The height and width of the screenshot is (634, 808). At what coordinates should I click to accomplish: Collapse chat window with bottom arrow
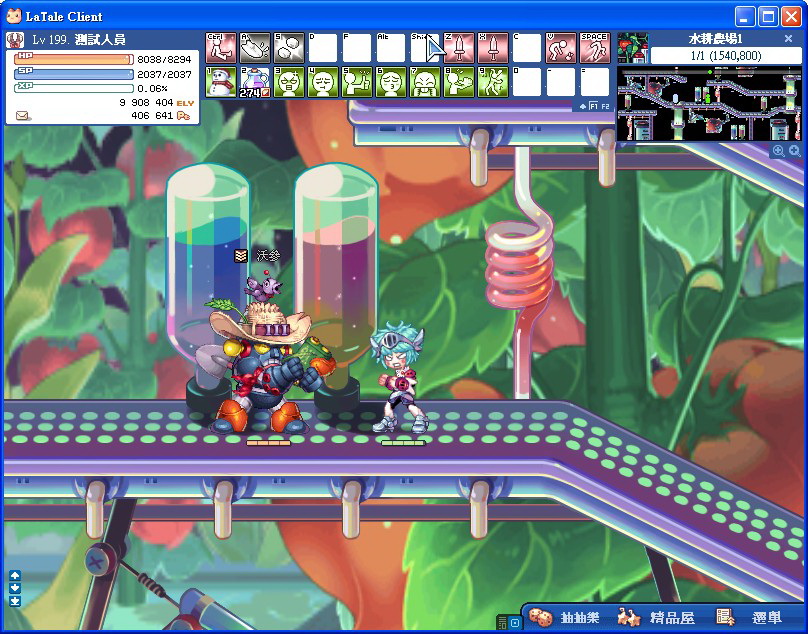[x=15, y=601]
